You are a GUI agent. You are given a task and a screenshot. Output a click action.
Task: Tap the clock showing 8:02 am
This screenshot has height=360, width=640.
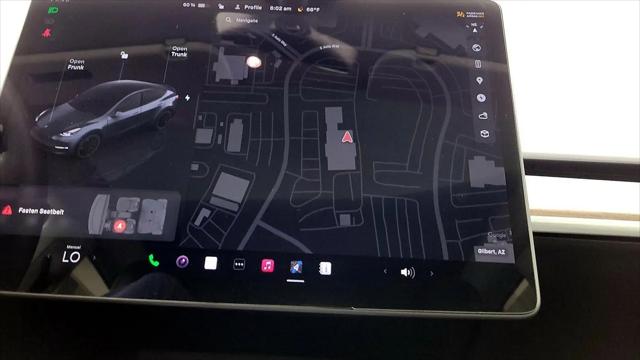point(280,8)
